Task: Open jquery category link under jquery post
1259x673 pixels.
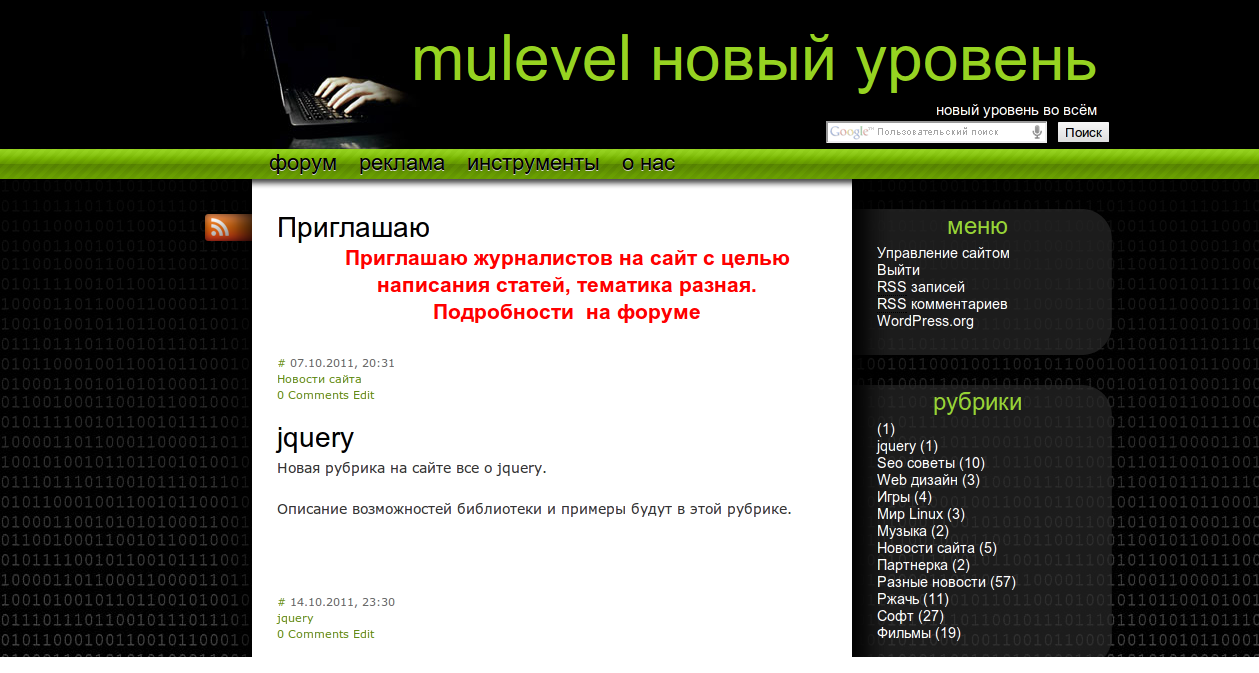Action: [295, 618]
